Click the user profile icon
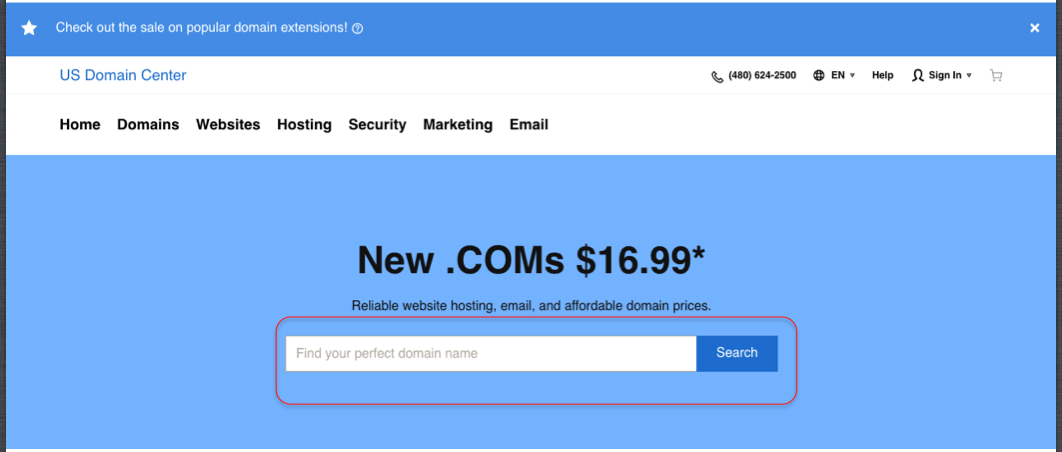 point(918,75)
